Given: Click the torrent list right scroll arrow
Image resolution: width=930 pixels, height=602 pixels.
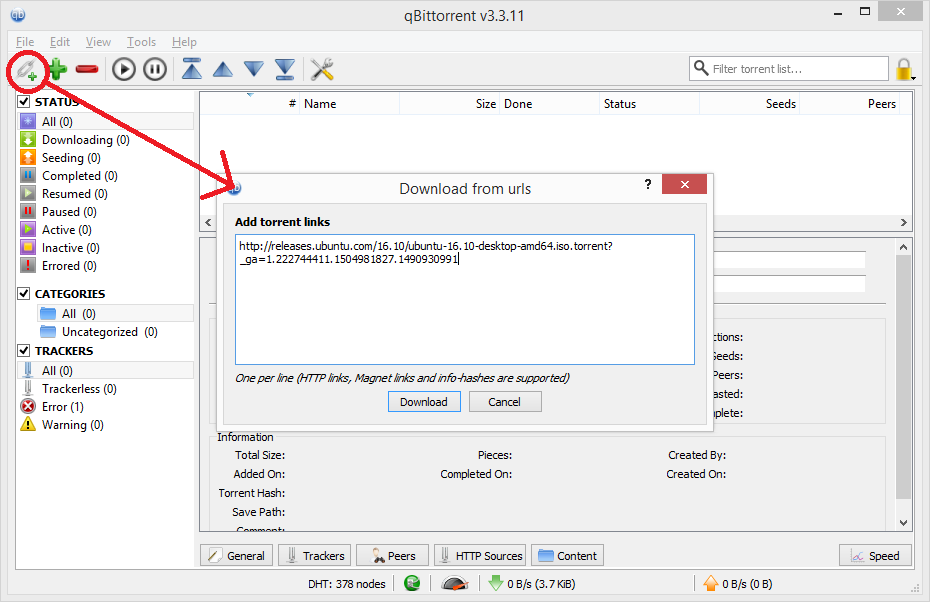Looking at the screenshot, I should click(x=903, y=223).
